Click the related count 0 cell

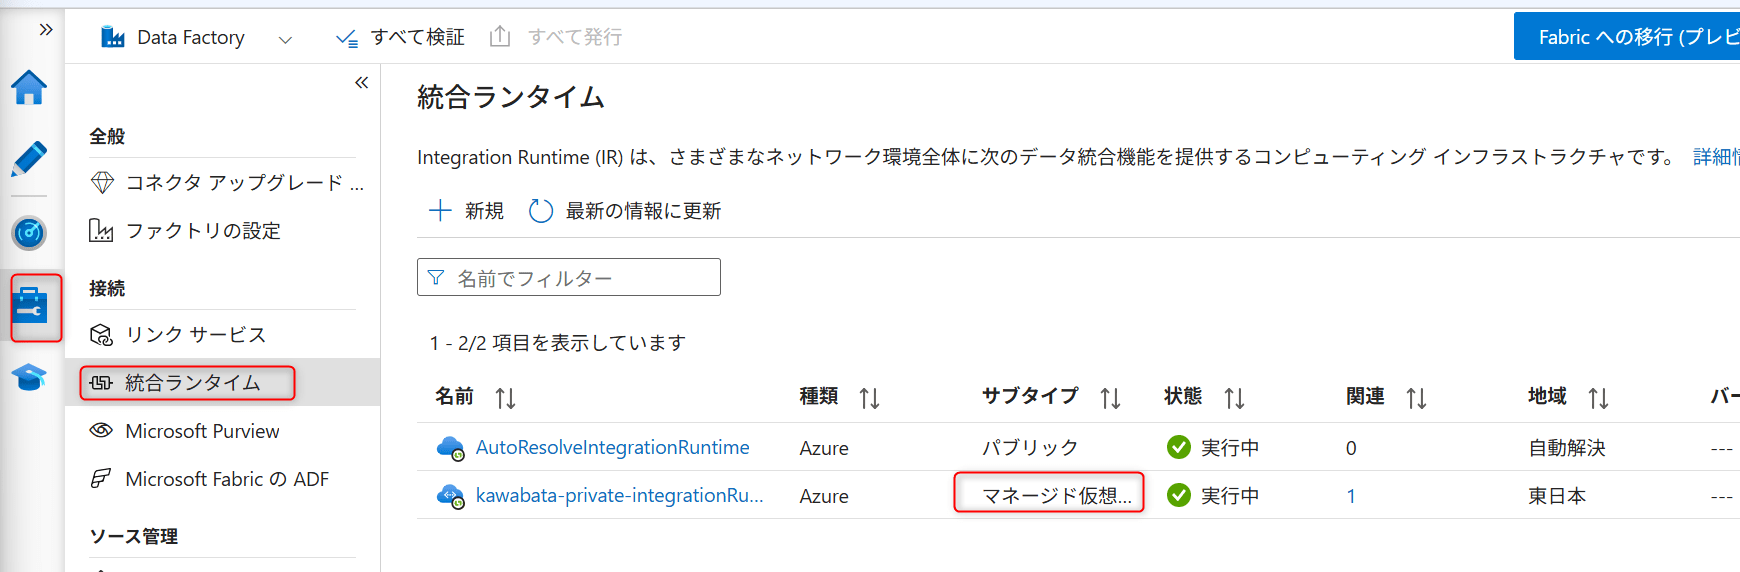(1351, 448)
